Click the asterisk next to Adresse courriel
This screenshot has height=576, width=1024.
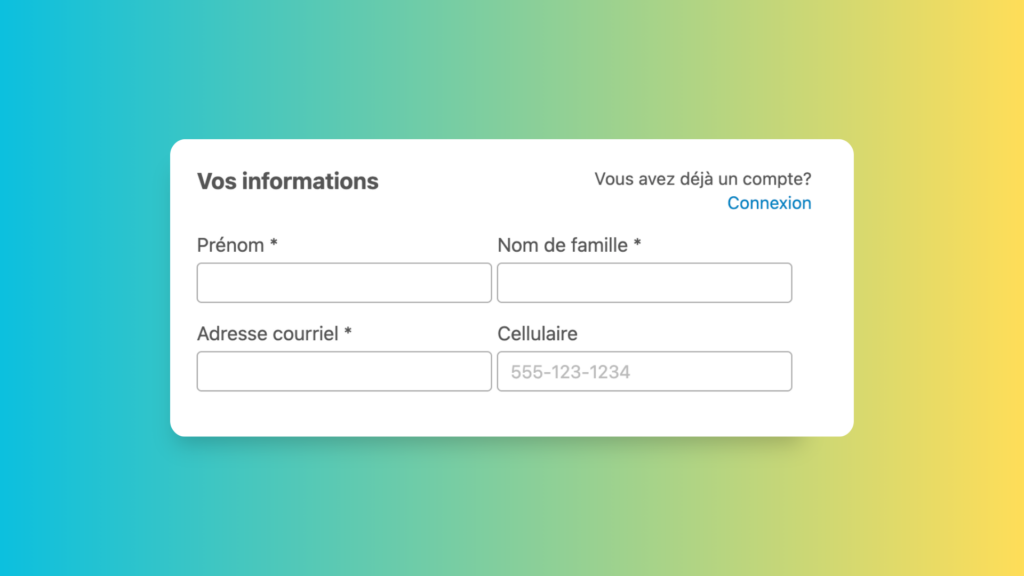[349, 334]
